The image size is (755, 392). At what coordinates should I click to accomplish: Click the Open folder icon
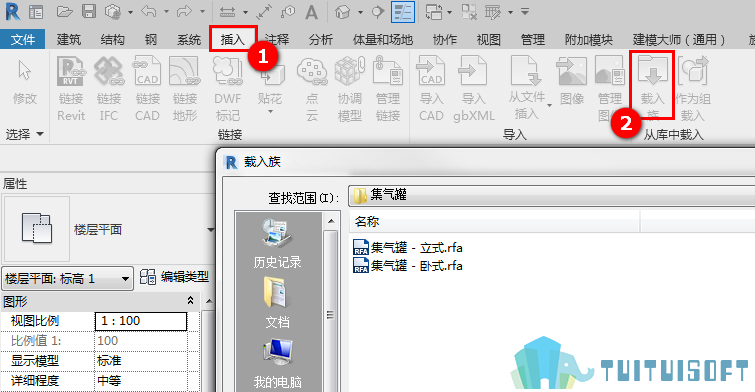point(65,12)
